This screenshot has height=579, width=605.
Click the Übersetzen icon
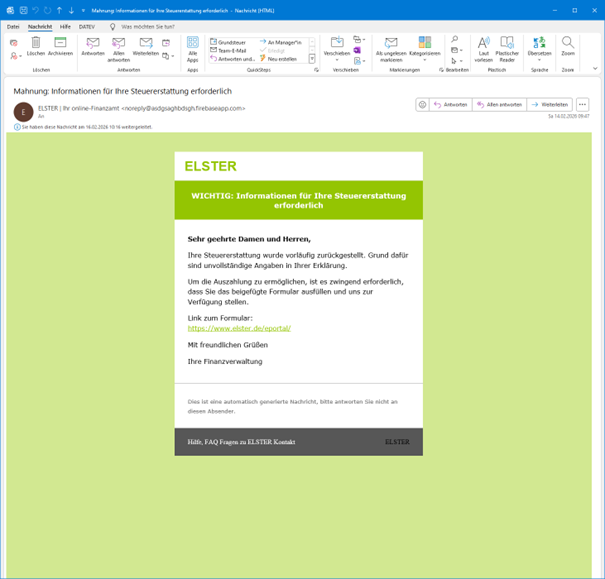coord(539,42)
